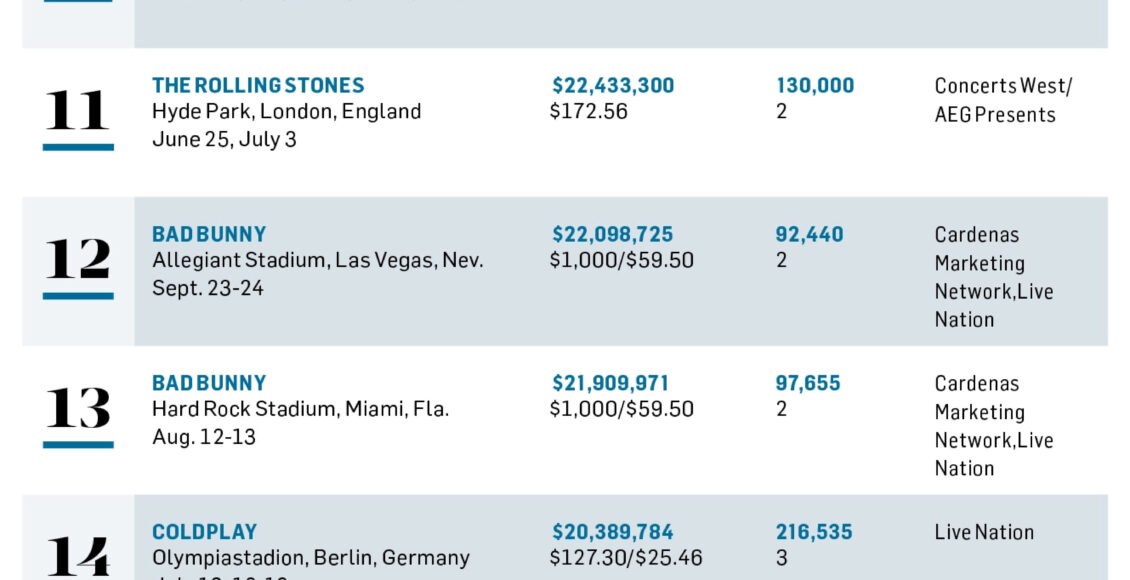The height and width of the screenshot is (580, 1130).
Task: Click the 92,440 attendance number
Action: [809, 235]
